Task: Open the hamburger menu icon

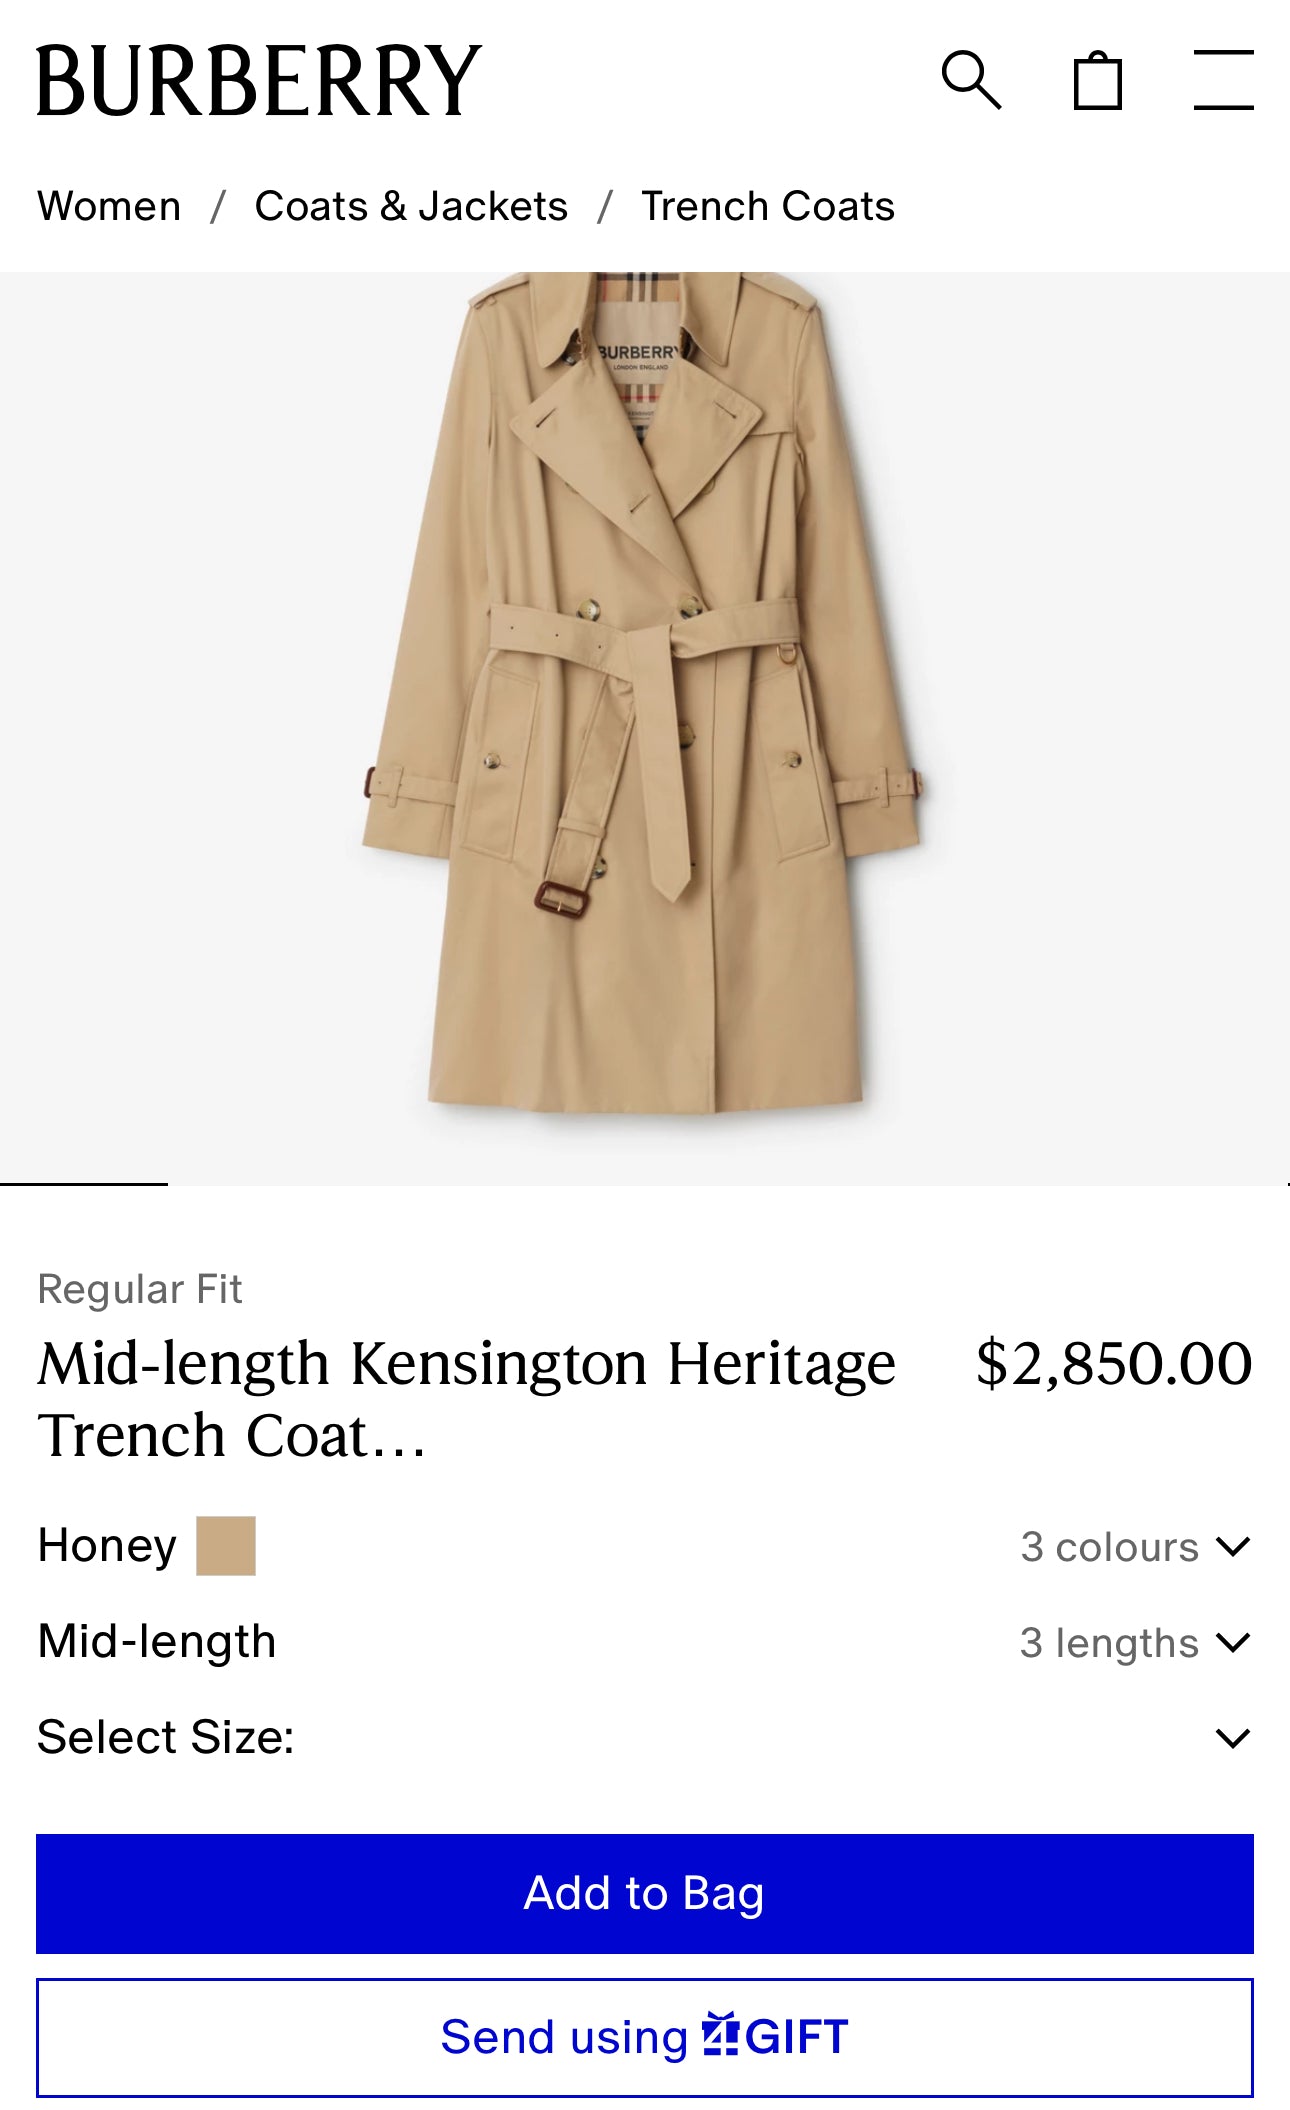Action: (1223, 80)
